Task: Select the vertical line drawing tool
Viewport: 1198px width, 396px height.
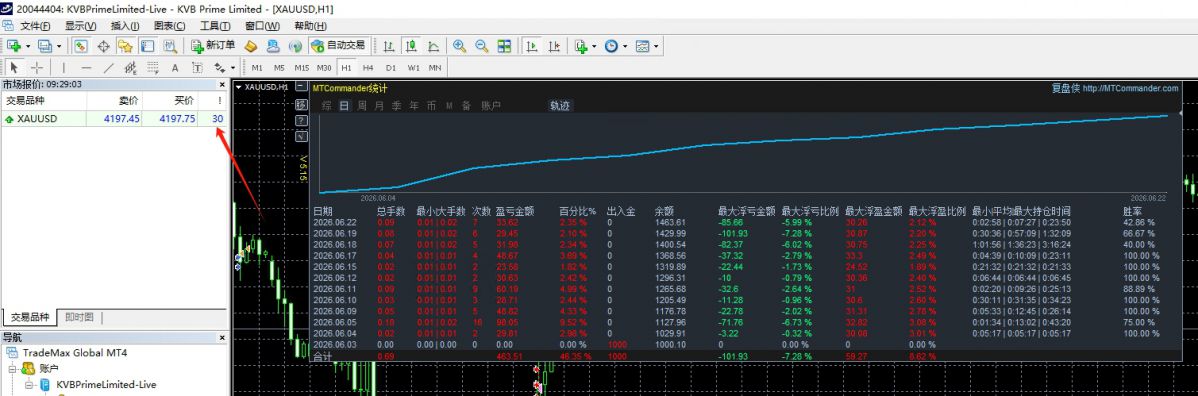Action: point(63,67)
